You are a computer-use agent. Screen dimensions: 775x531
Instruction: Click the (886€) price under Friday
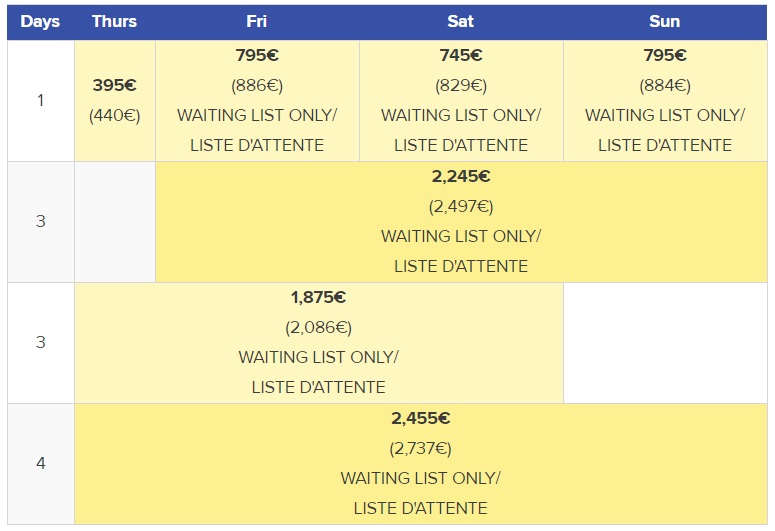(x=257, y=86)
